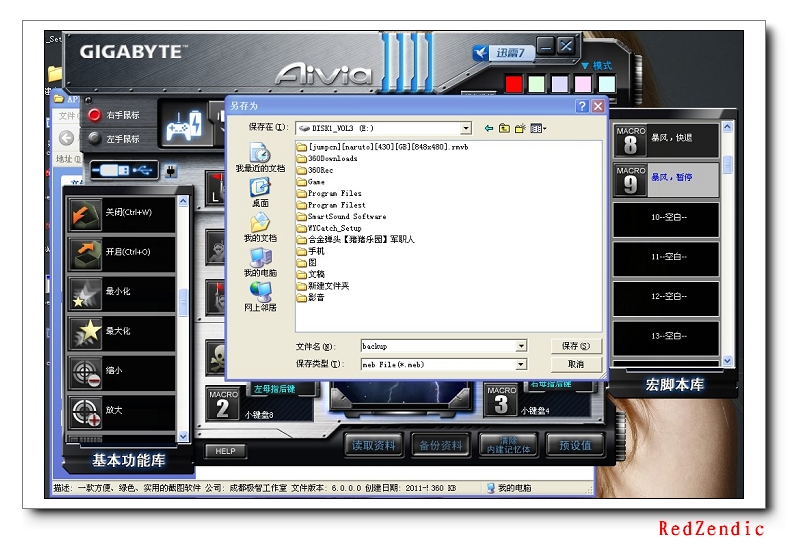Select the 13--空白-- macro slot
The width and height of the screenshot is (788, 549).
point(666,338)
